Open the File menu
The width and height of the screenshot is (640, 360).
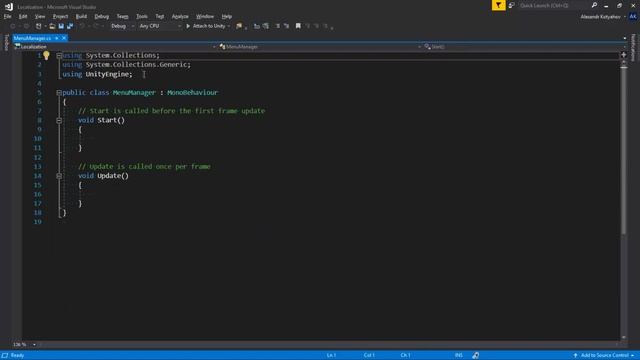coord(7,16)
